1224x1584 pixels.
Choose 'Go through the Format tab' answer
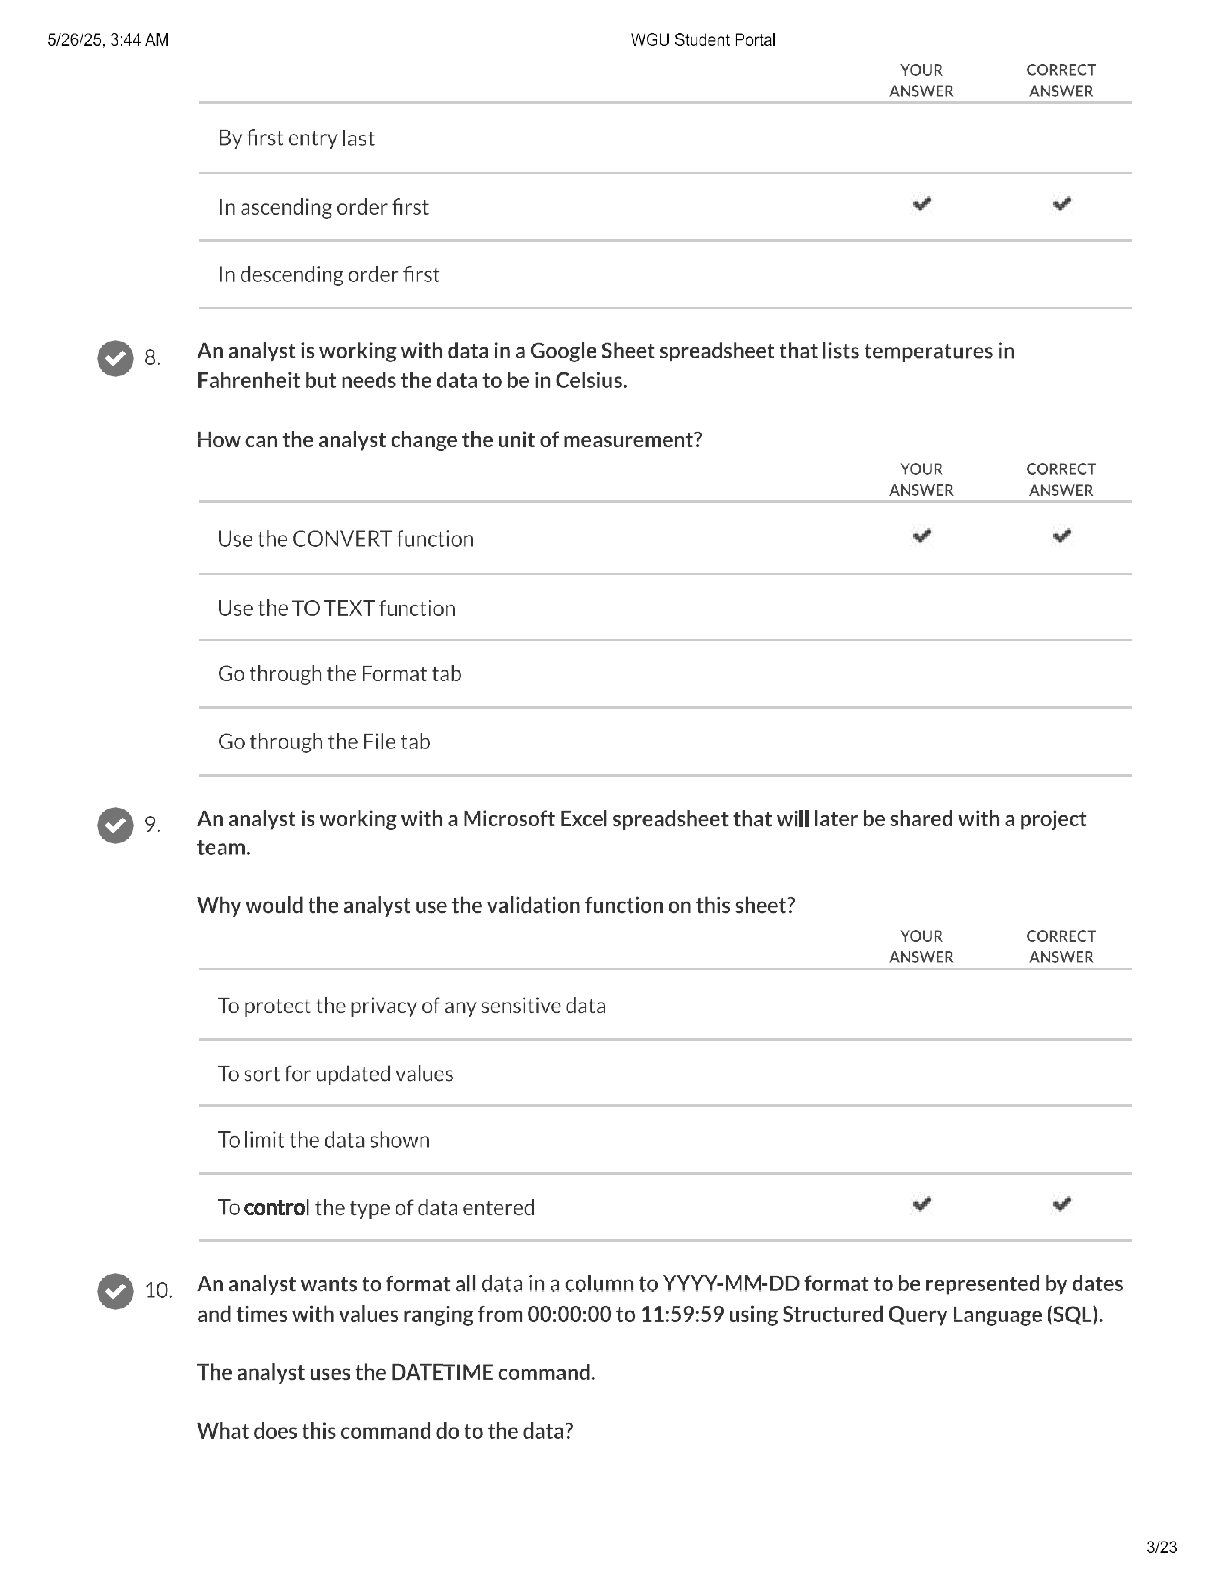pos(665,674)
